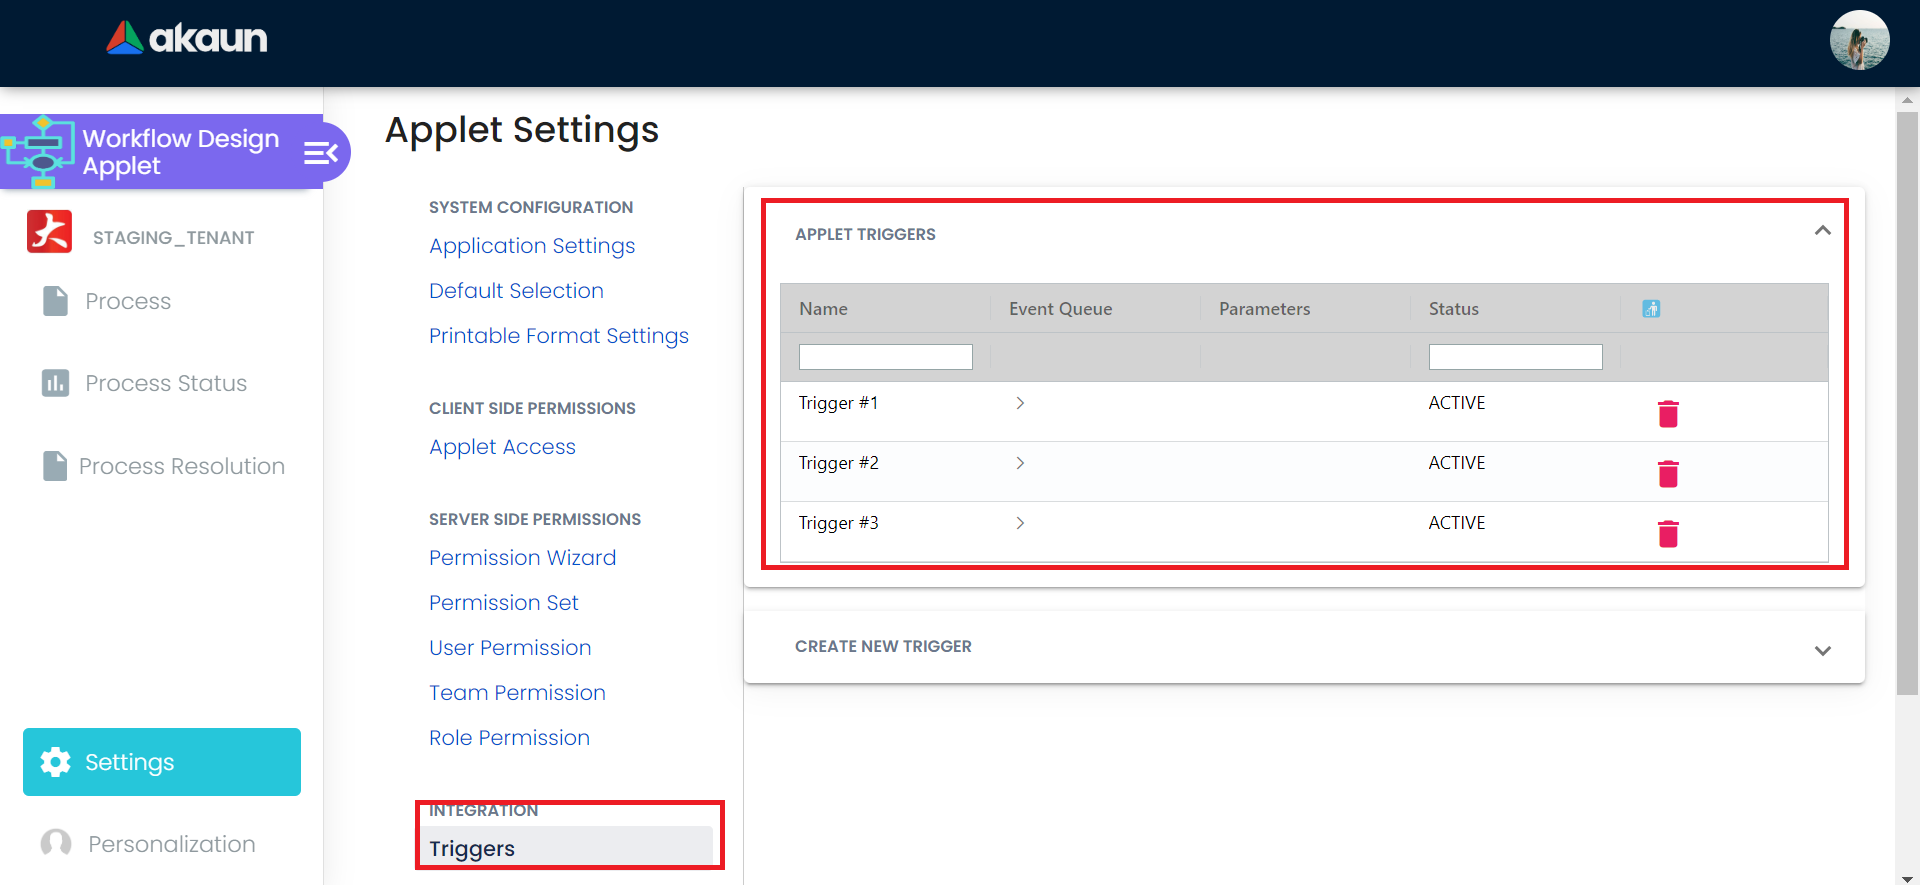Expand the Create New Trigger panel
1920x885 pixels.
point(1822,650)
